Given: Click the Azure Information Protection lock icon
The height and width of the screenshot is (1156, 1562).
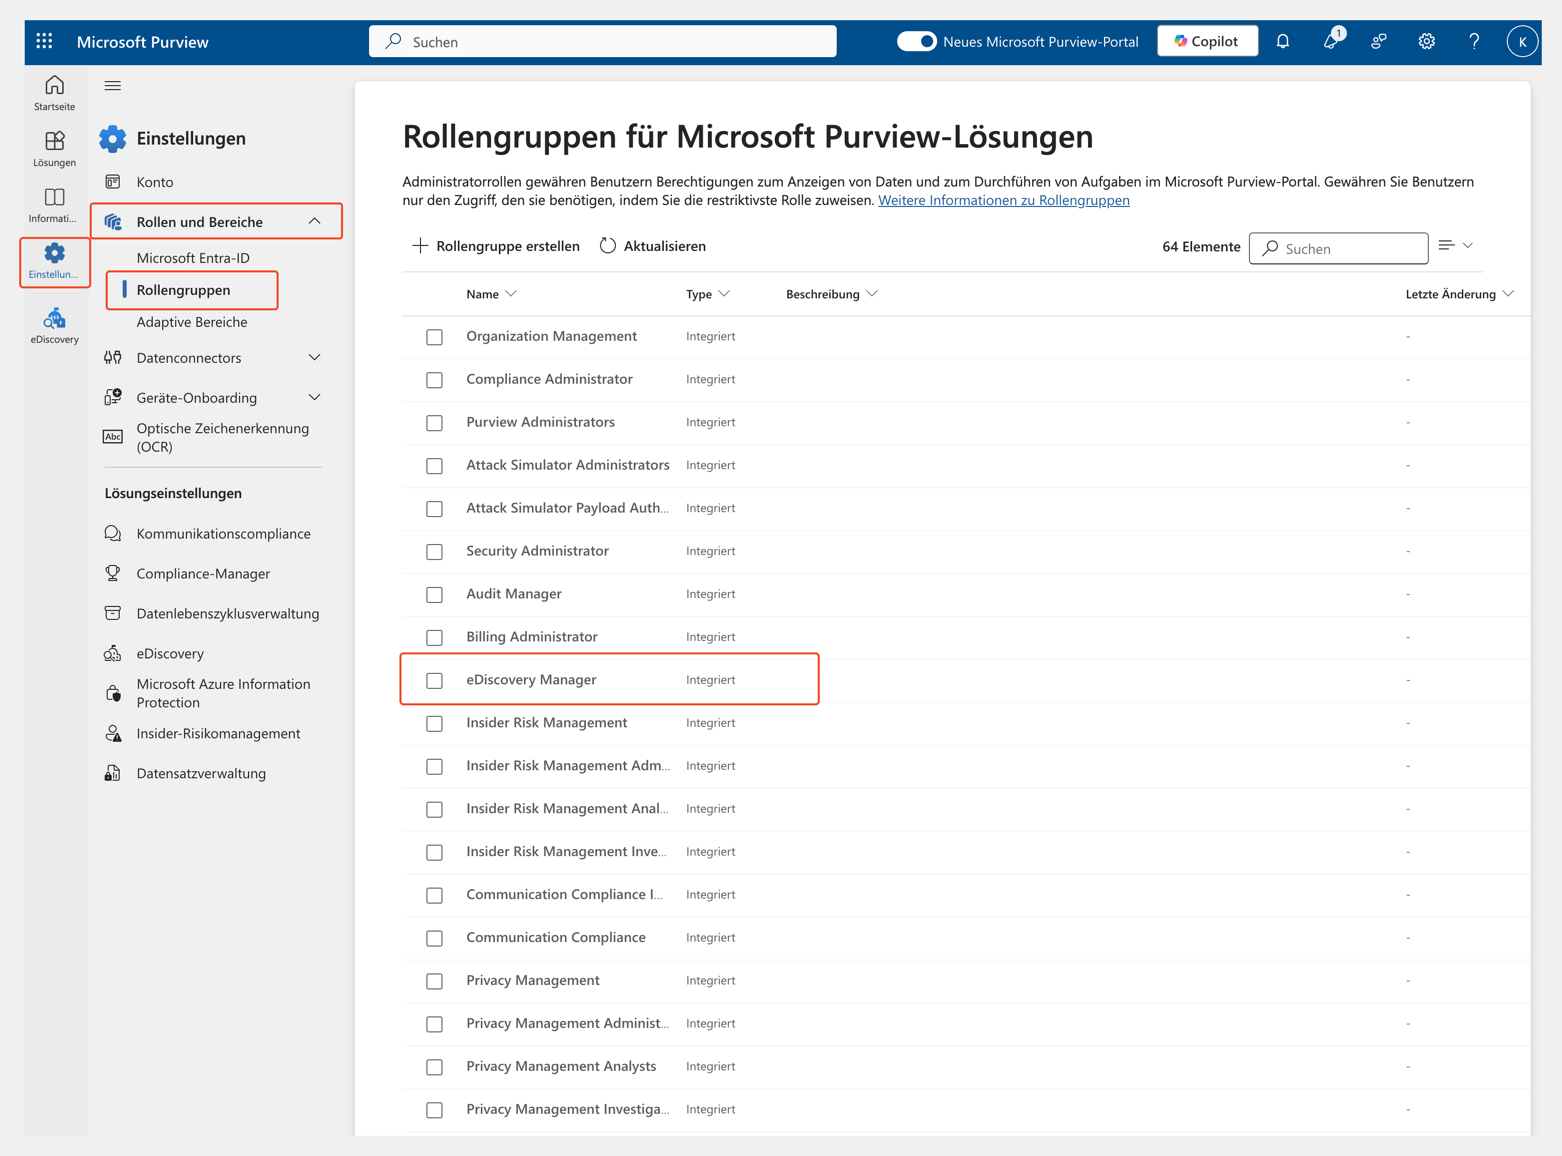Looking at the screenshot, I should click(113, 693).
